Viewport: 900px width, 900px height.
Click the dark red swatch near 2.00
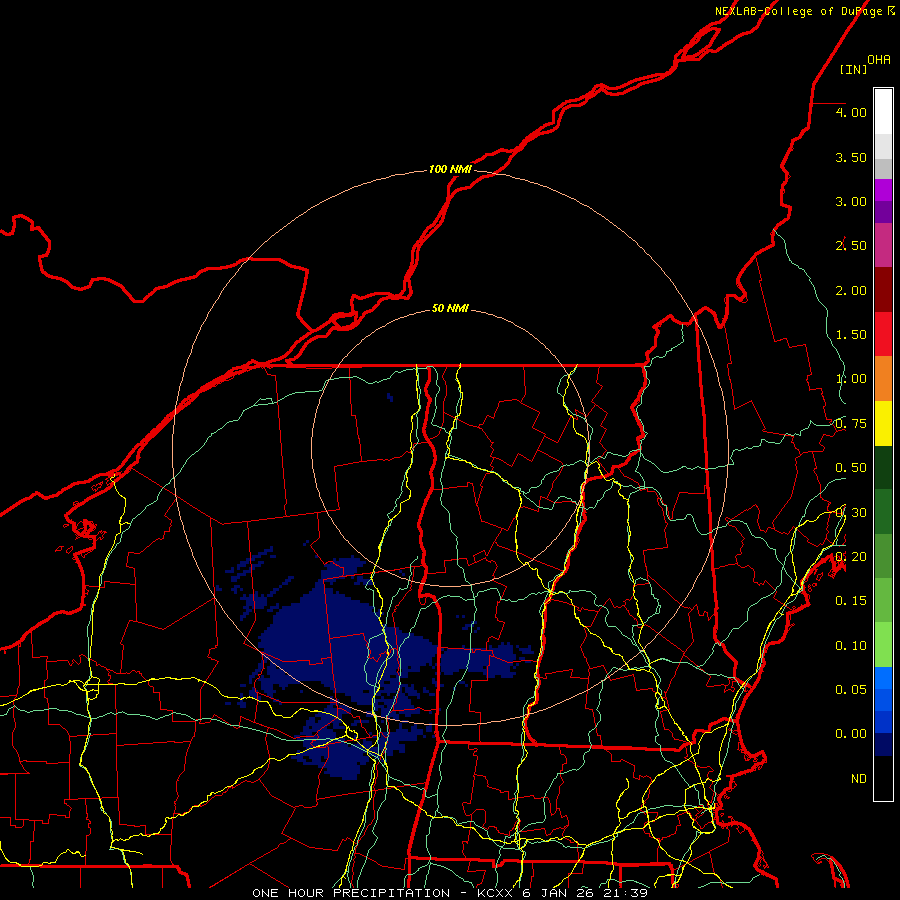pyautogui.click(x=883, y=290)
